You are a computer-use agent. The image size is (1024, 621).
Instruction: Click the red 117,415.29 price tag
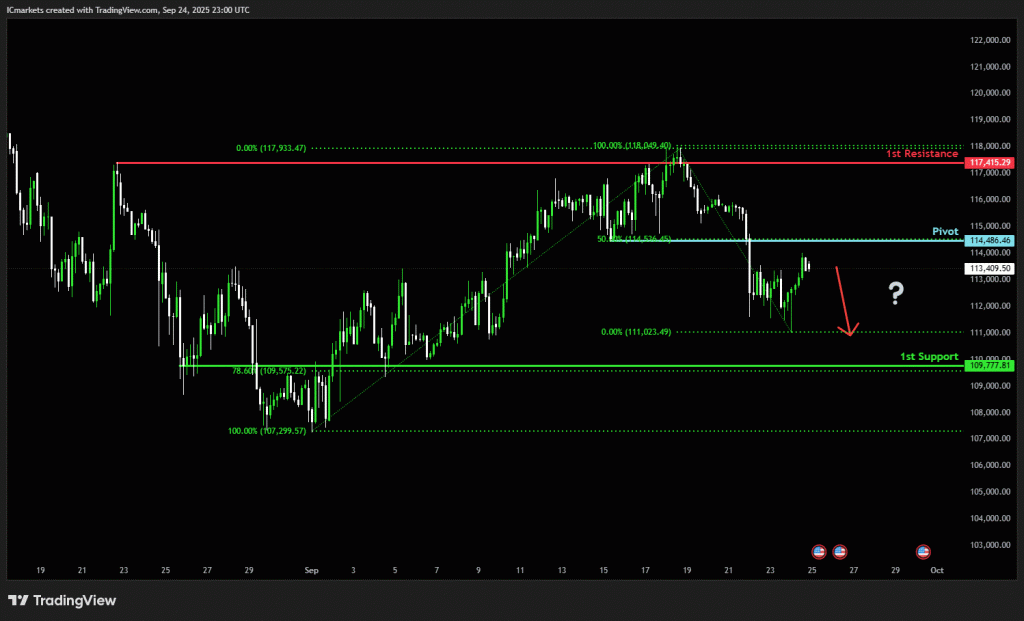pos(990,163)
